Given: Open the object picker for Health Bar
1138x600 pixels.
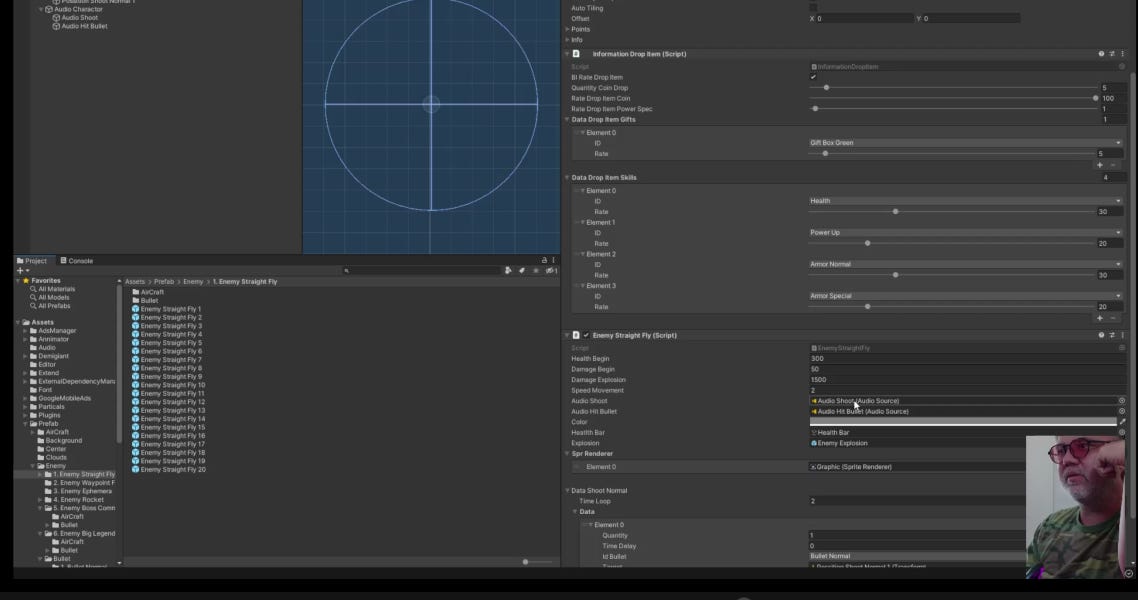Looking at the screenshot, I should point(1122,432).
